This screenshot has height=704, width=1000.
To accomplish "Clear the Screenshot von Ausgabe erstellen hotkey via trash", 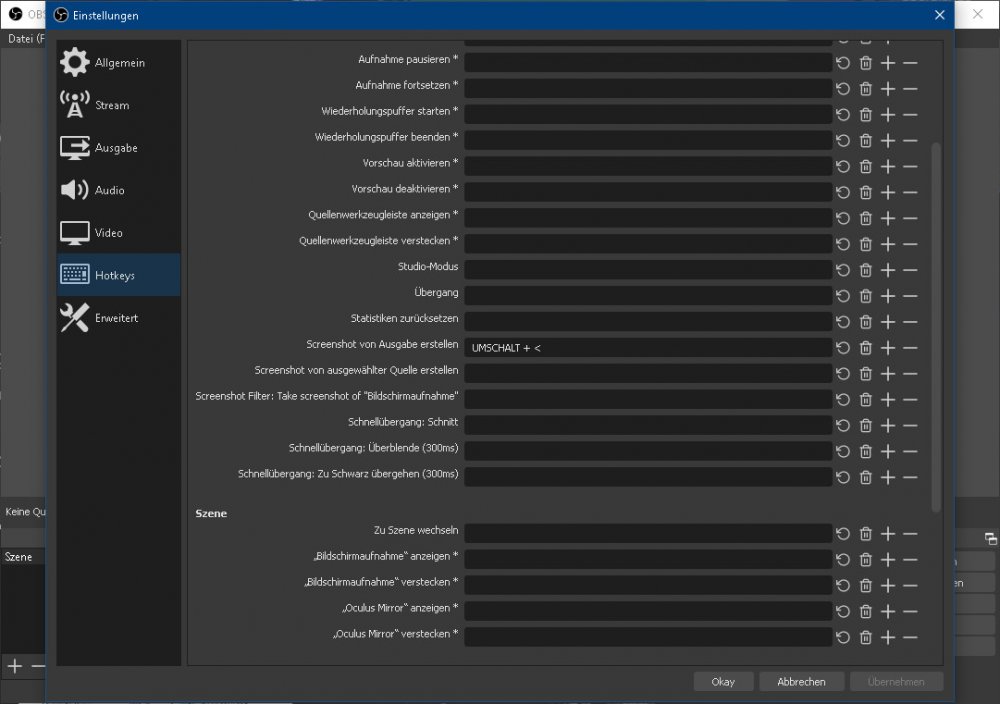I will coord(865,347).
